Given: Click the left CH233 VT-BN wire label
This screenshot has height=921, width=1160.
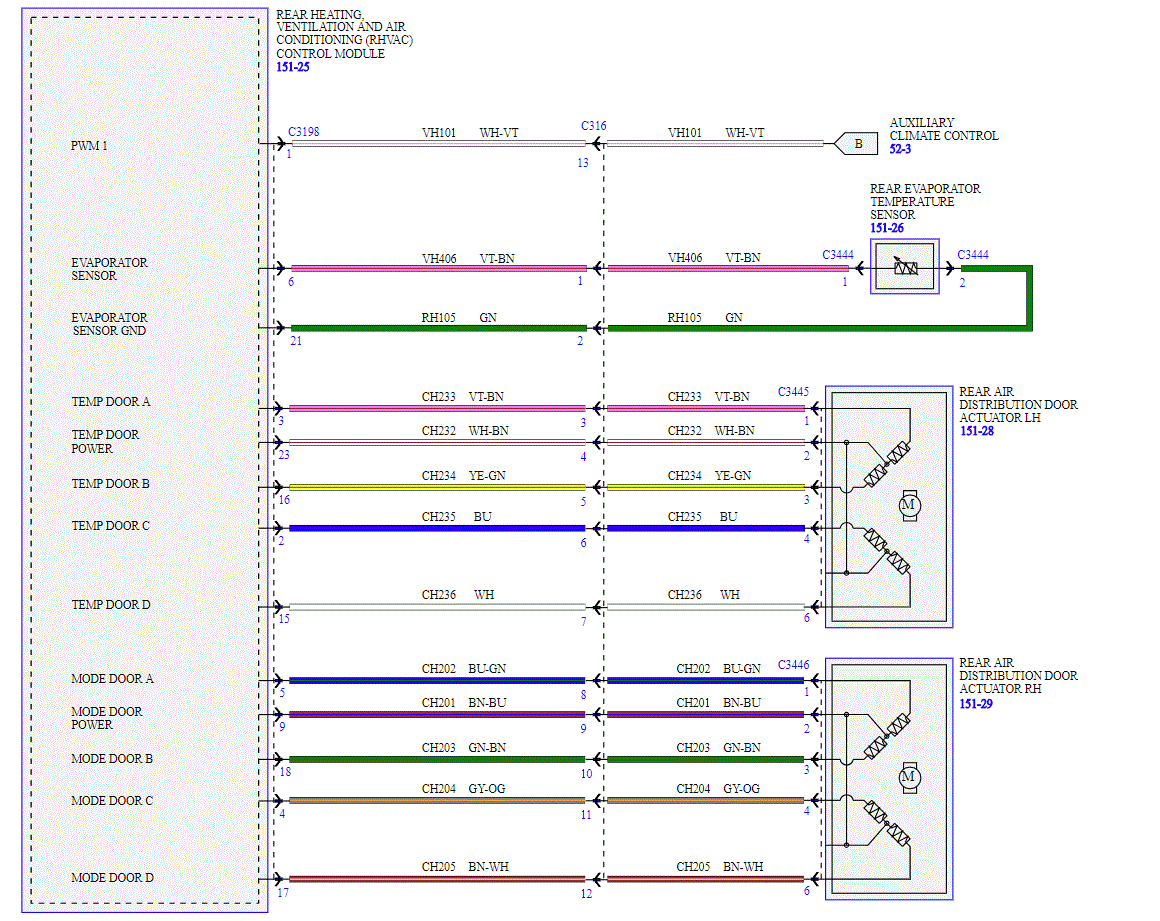Looking at the screenshot, I should 462,397.
